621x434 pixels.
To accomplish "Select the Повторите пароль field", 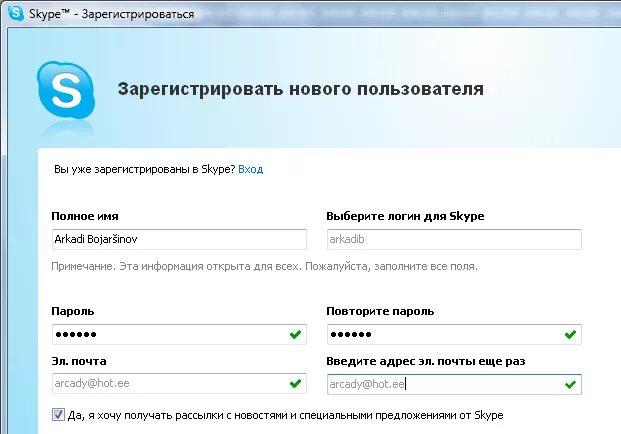I will (454, 334).
